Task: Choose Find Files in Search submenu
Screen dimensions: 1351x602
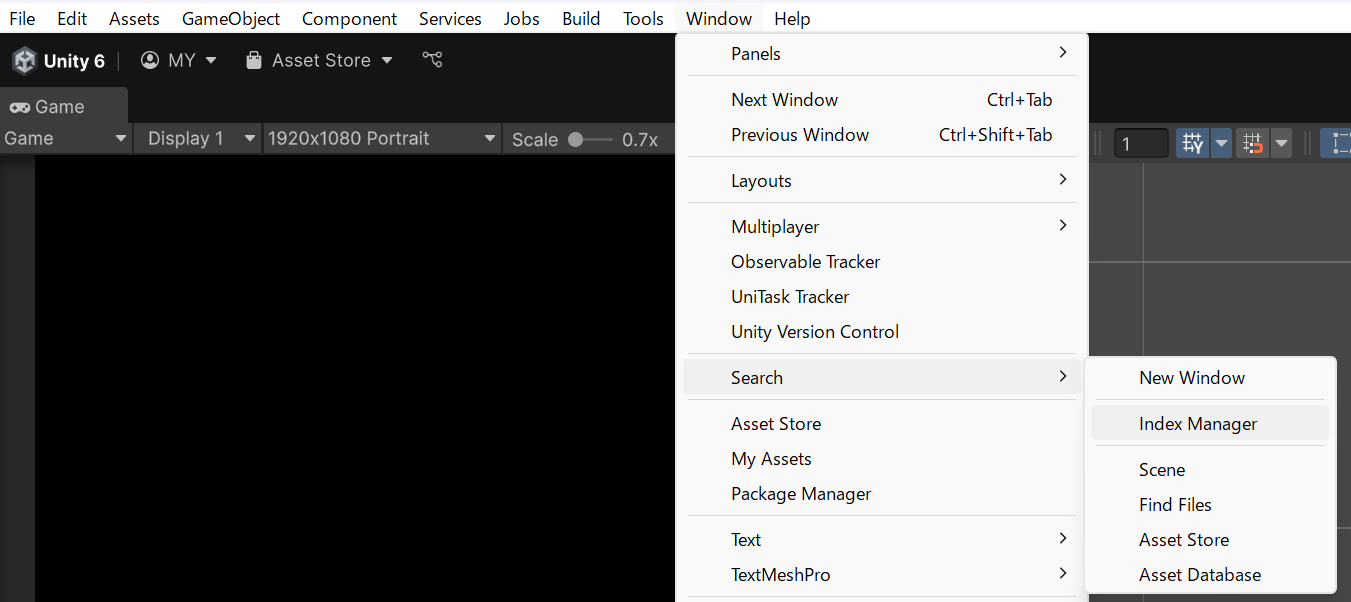Action: pos(1174,505)
